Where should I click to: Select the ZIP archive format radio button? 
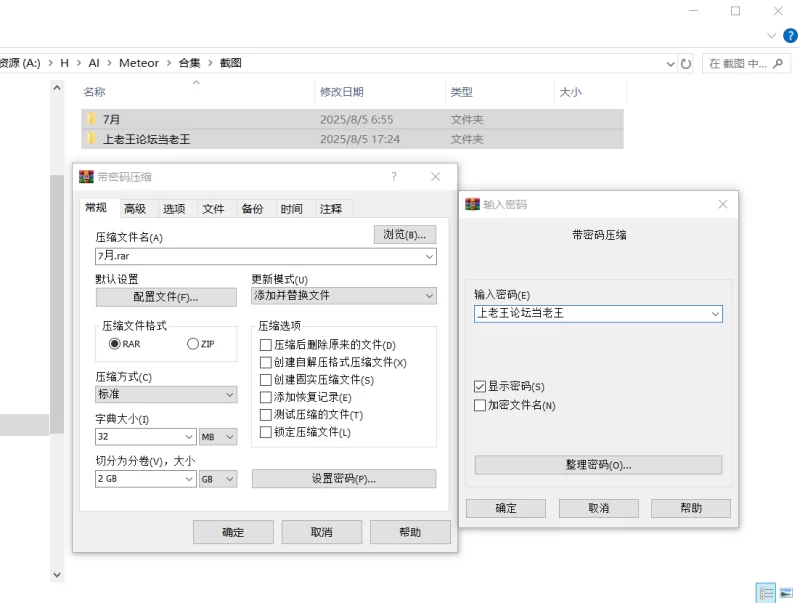(193, 344)
